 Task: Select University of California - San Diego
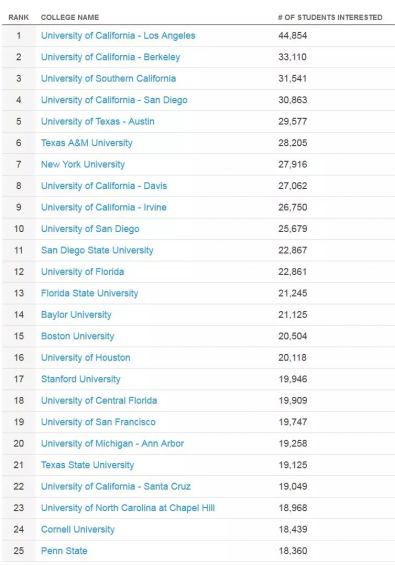(x=114, y=100)
